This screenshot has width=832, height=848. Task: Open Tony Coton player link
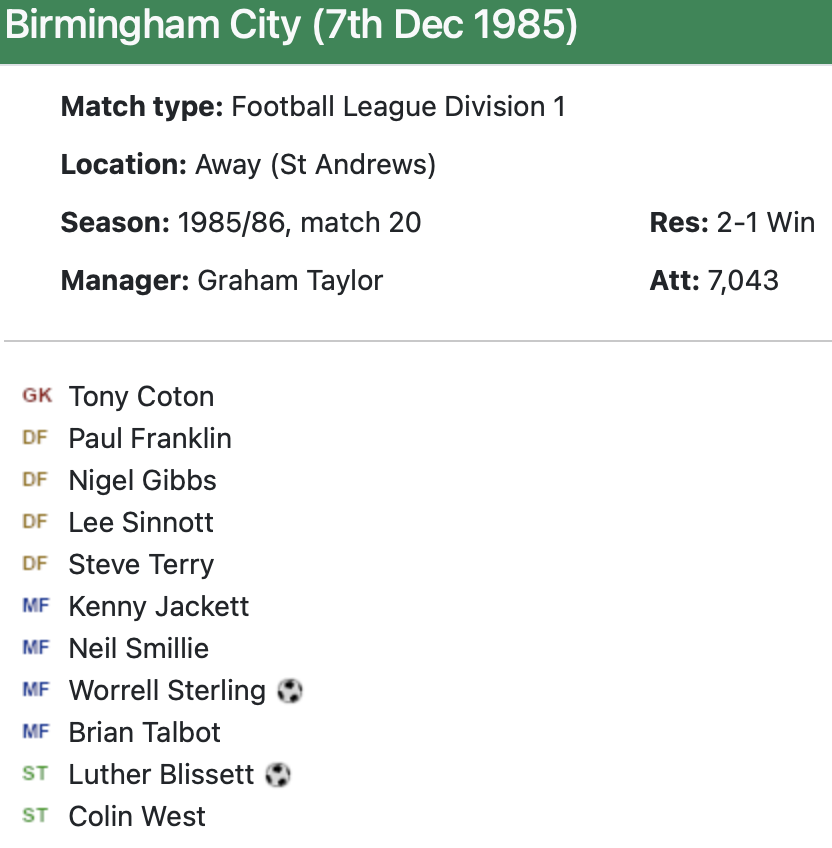(x=141, y=396)
